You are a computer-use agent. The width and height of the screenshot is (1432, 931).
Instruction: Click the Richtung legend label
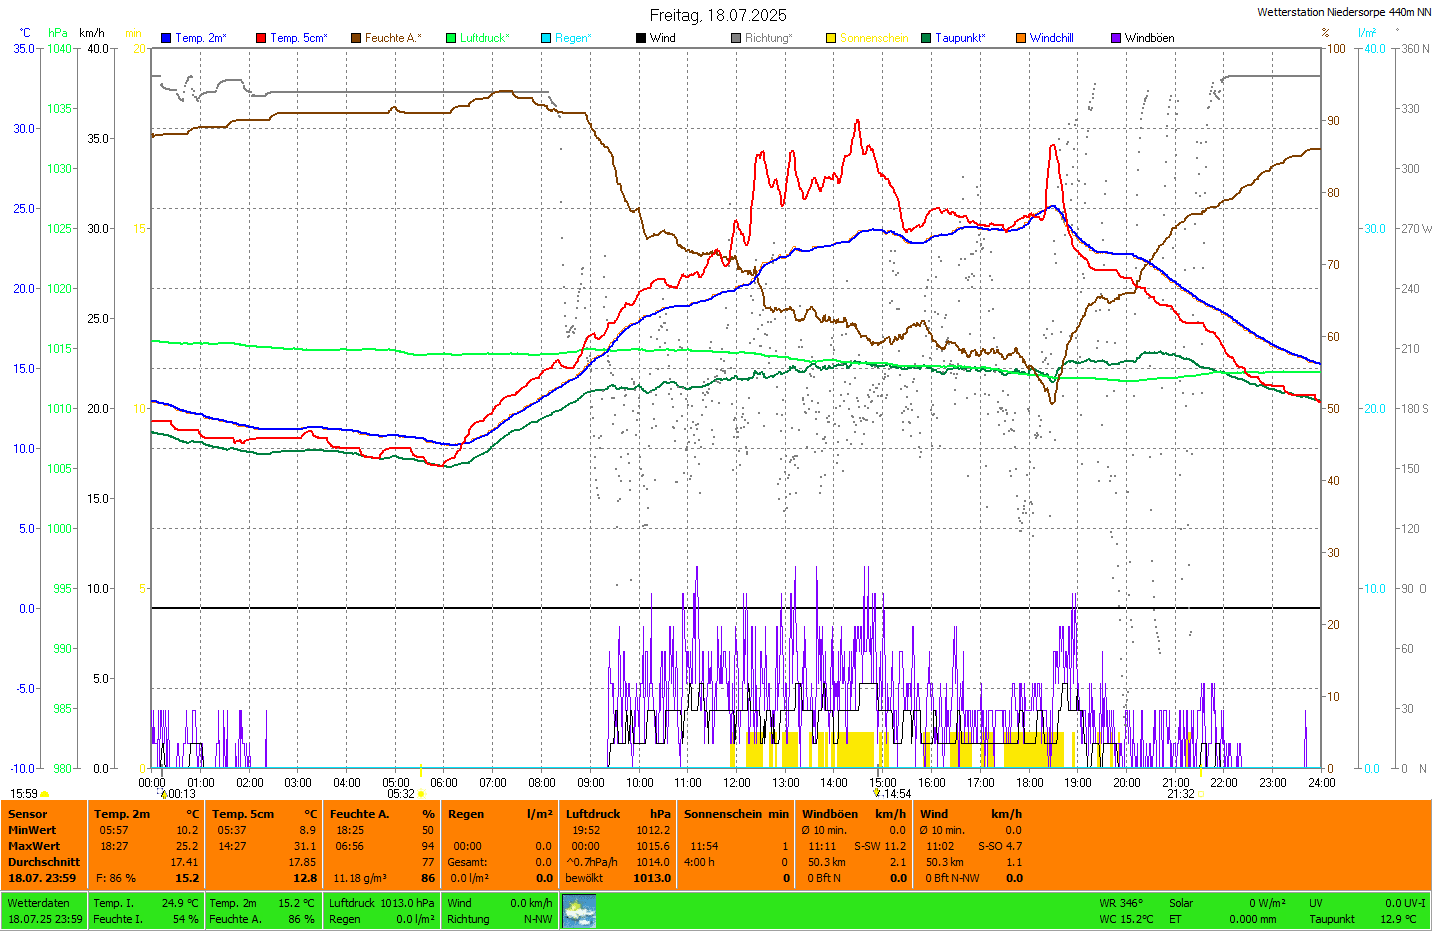pyautogui.click(x=768, y=38)
